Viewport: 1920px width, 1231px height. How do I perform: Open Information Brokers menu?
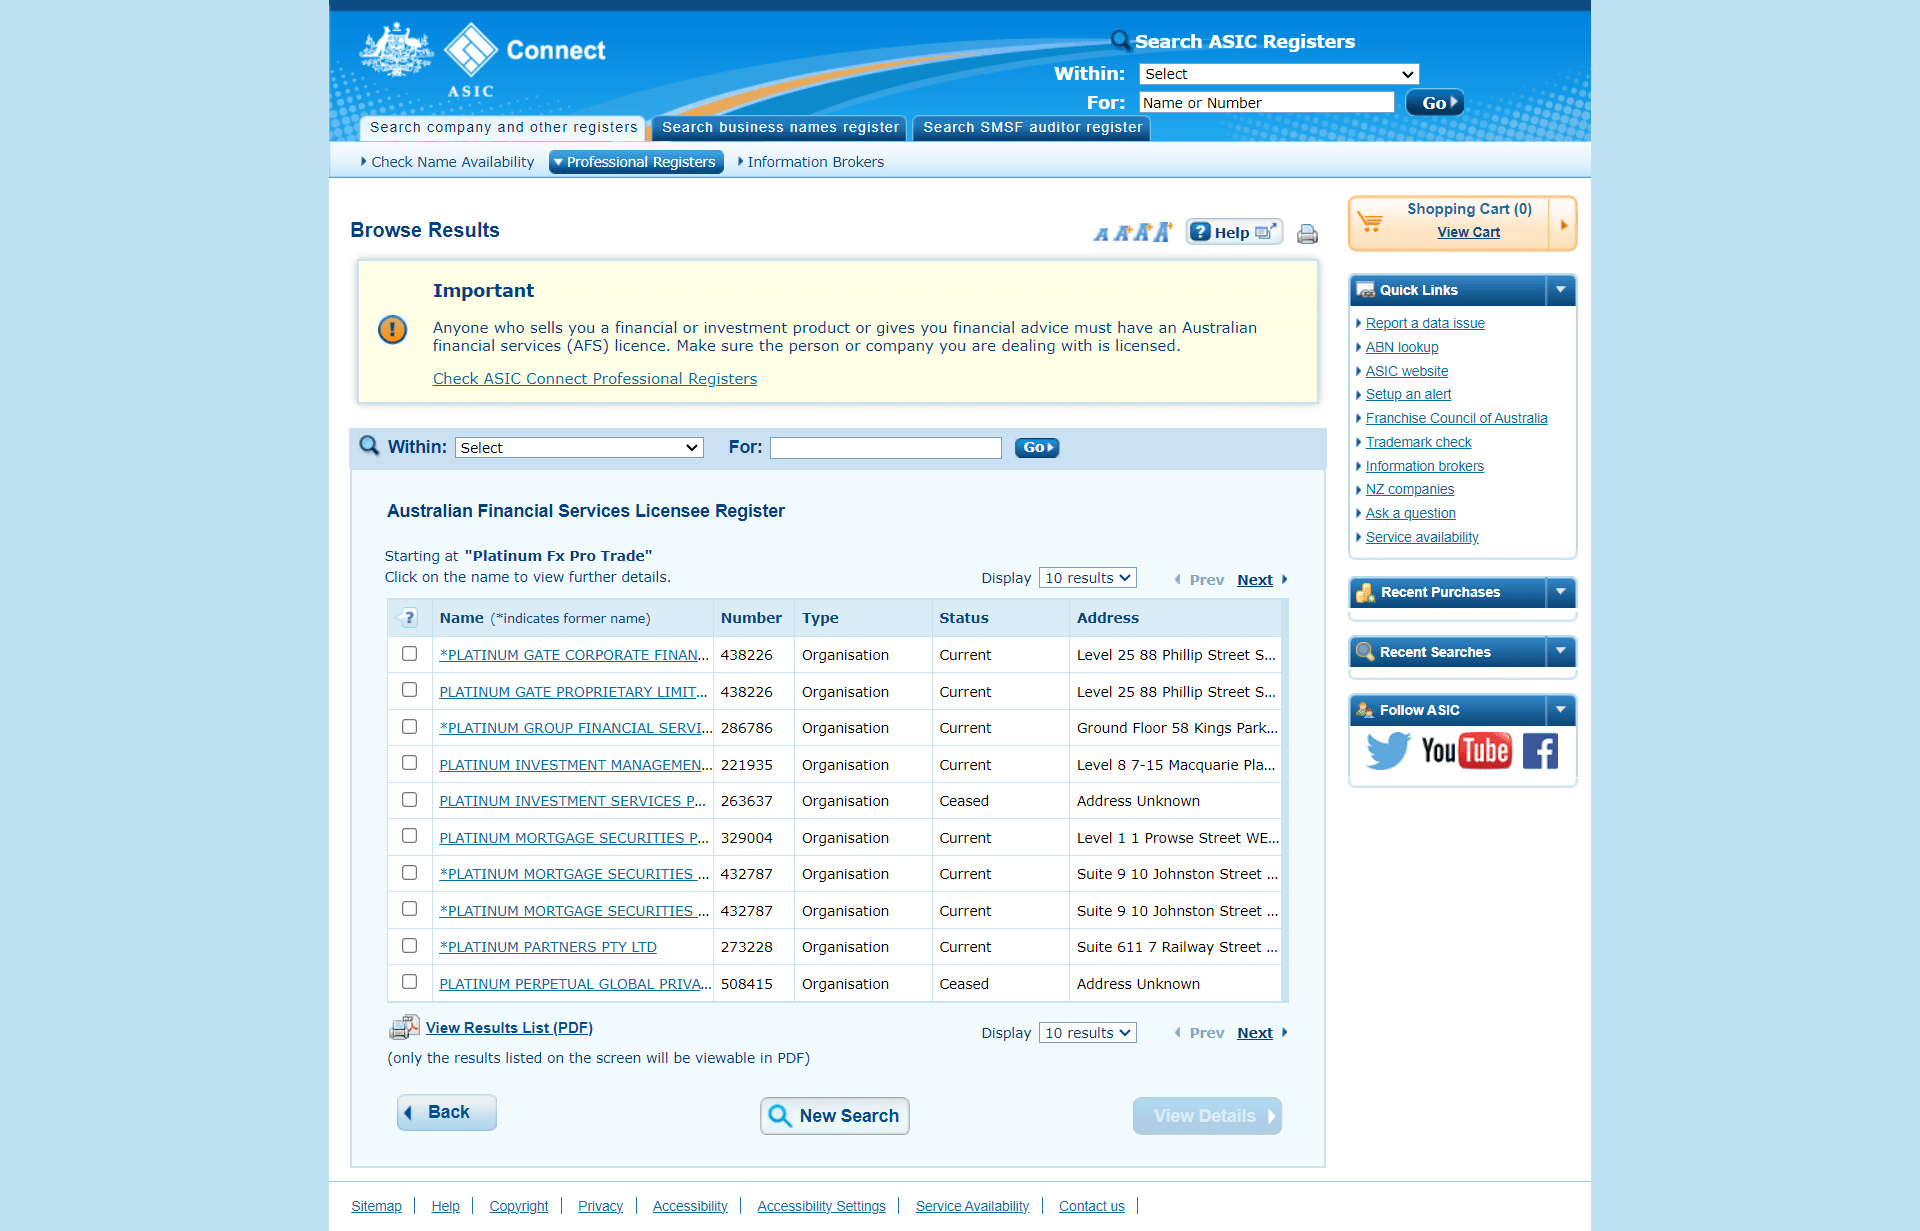811,162
